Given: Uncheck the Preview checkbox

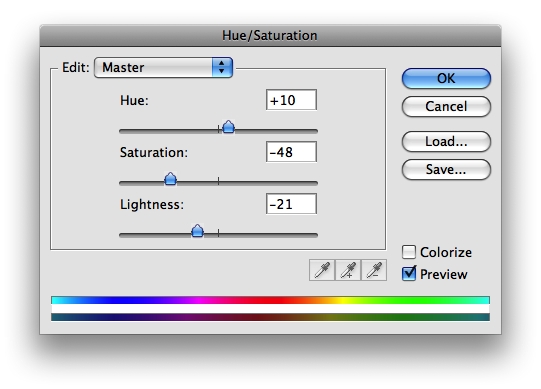Looking at the screenshot, I should pos(409,274).
